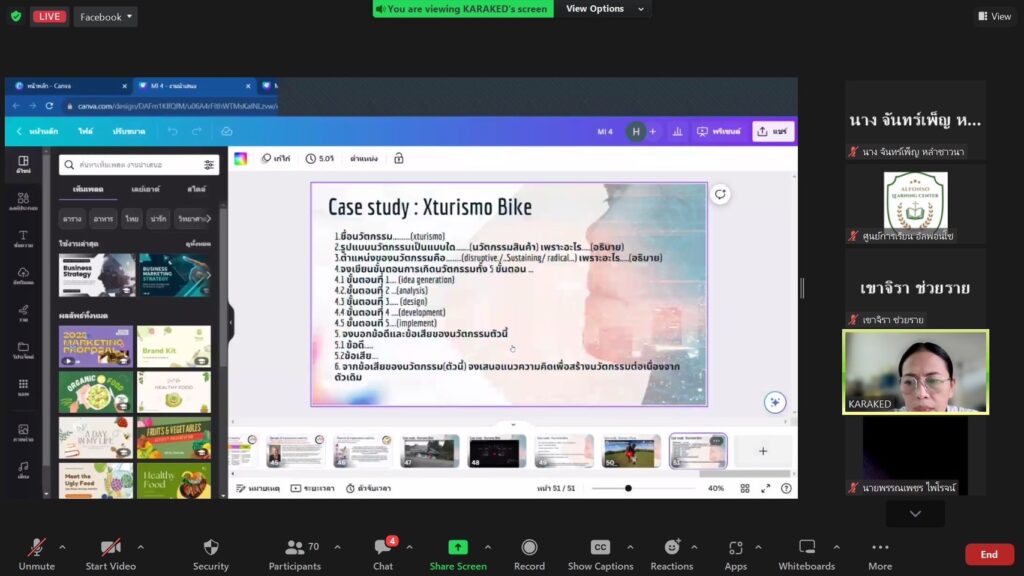Image resolution: width=1024 pixels, height=576 pixels.
Task: Open the Chat panel icon
Action: [383, 548]
